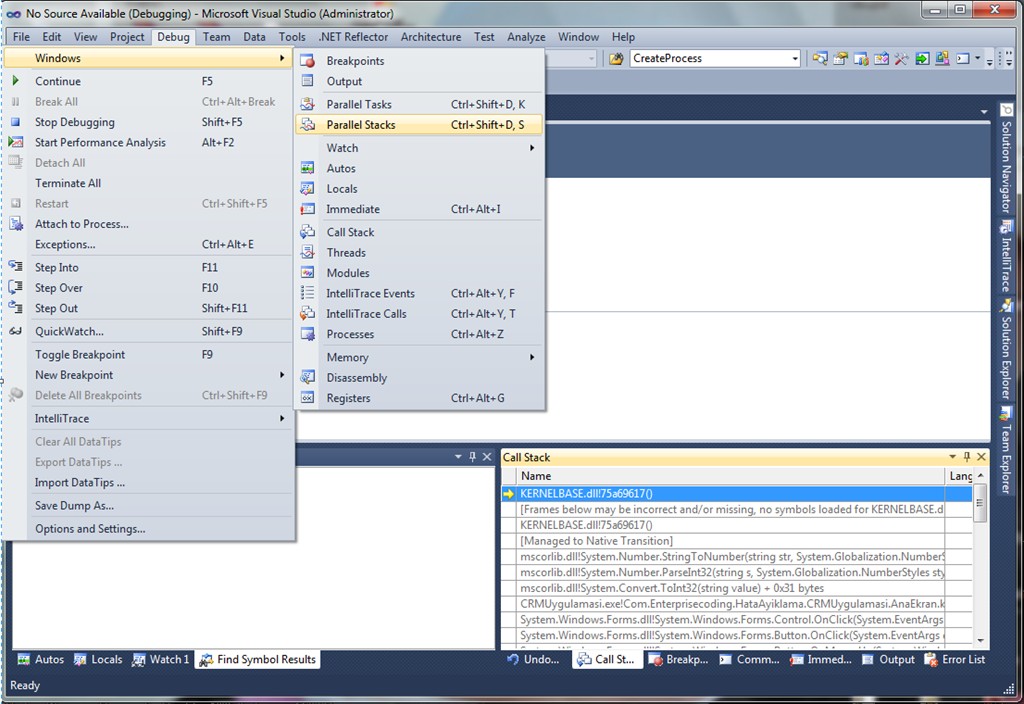Click the Parallel Tasks icon

tap(308, 104)
